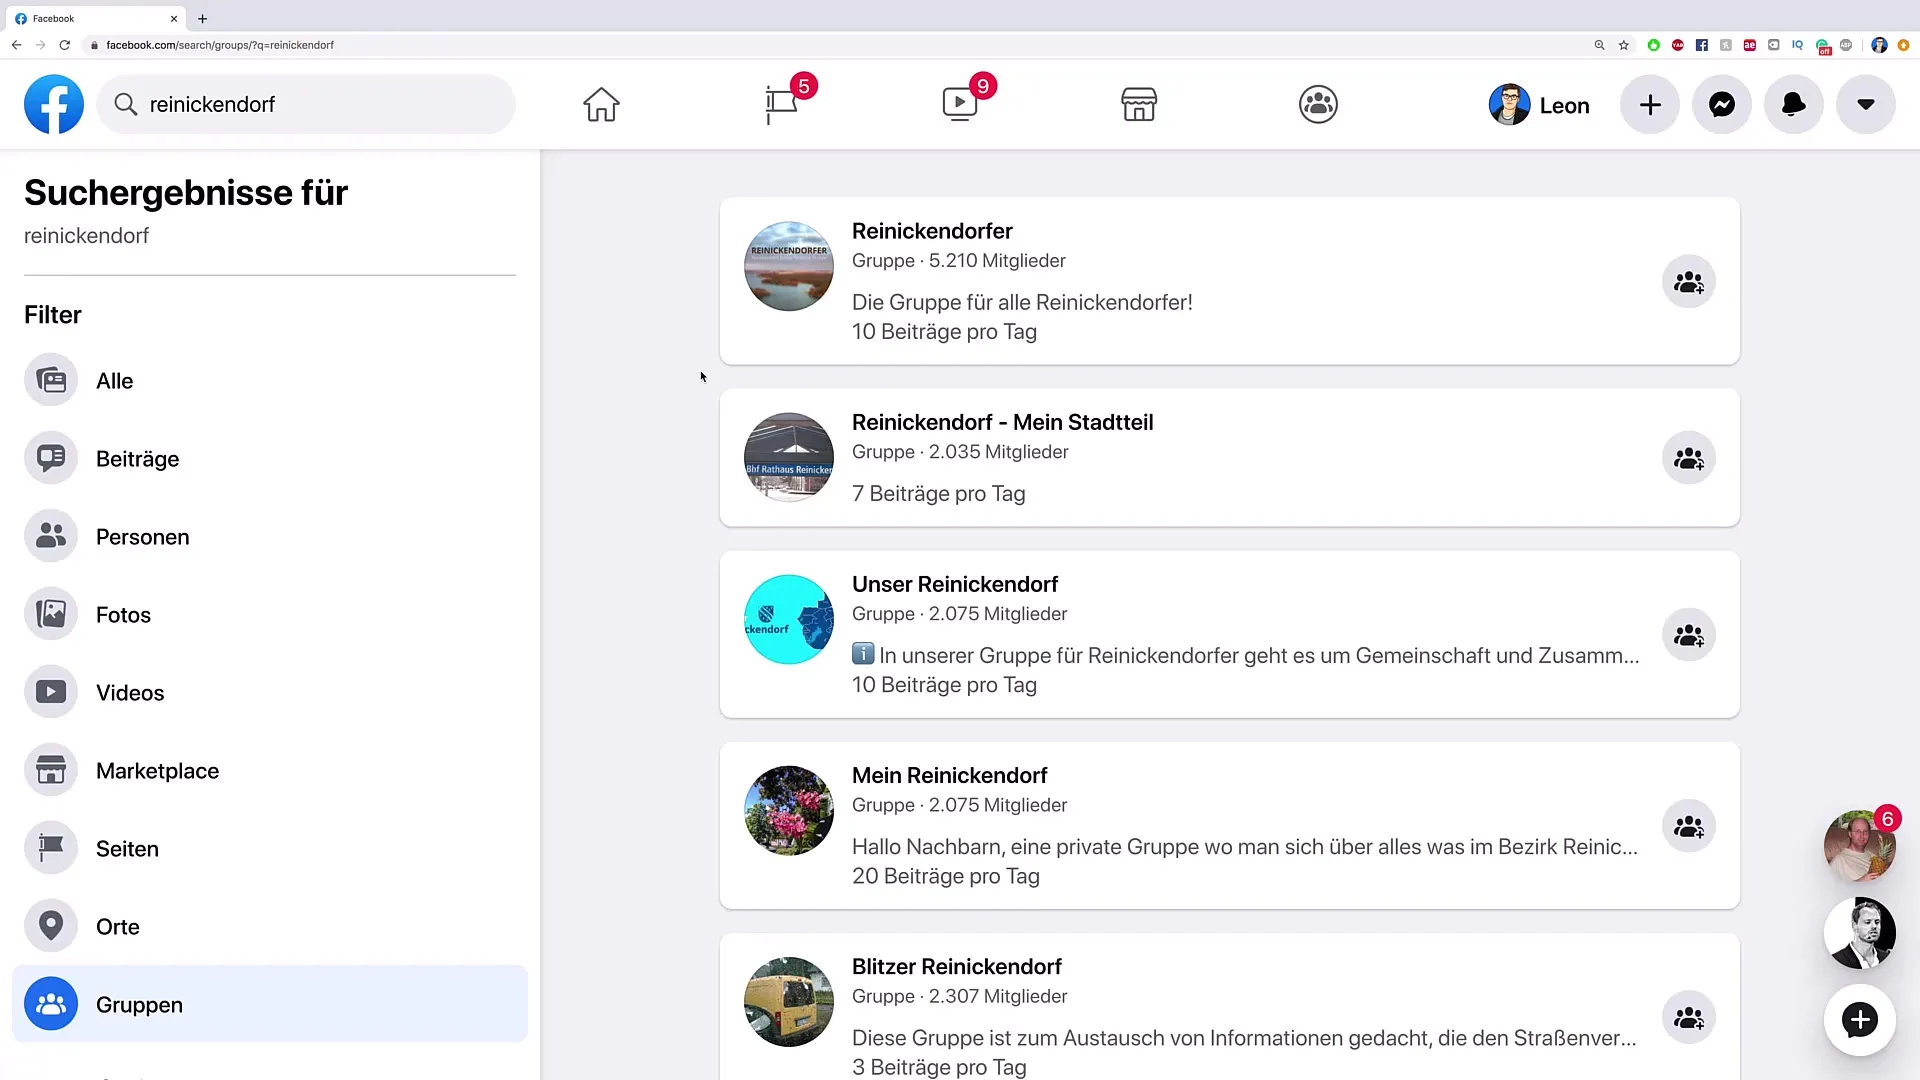The height and width of the screenshot is (1080, 1920).
Task: Open the Reels/Video feed icon
Action: coord(960,104)
